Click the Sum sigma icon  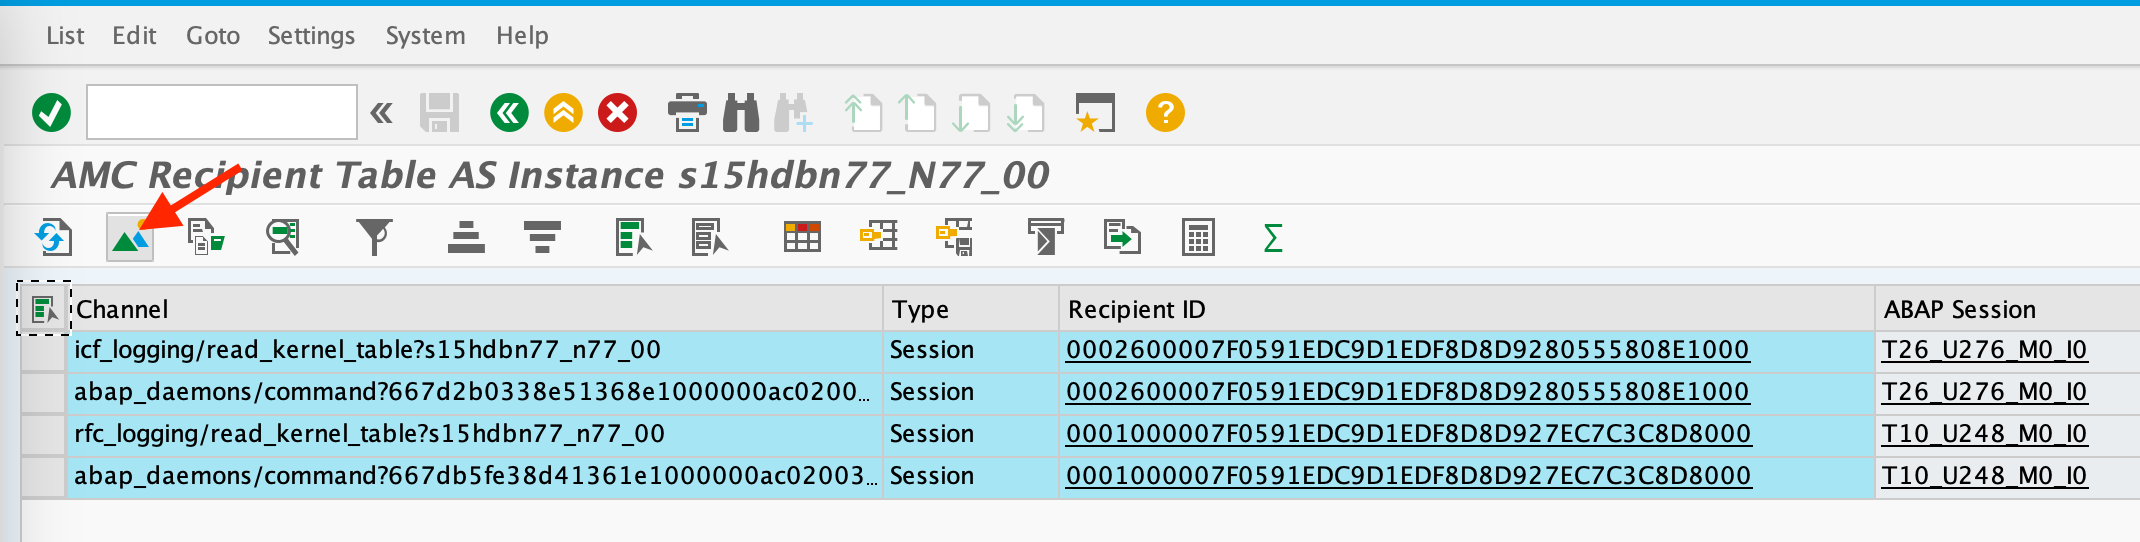coord(1272,238)
